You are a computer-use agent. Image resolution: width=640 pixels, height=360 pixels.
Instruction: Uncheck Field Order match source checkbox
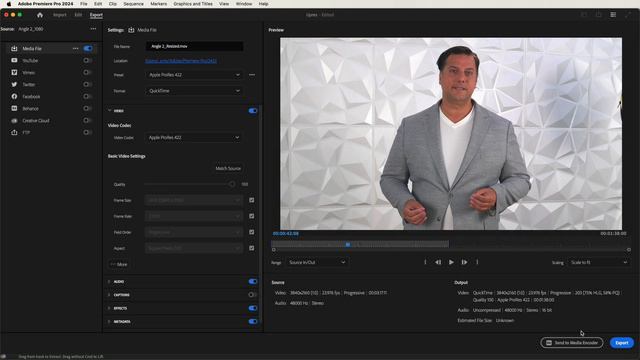tap(251, 232)
